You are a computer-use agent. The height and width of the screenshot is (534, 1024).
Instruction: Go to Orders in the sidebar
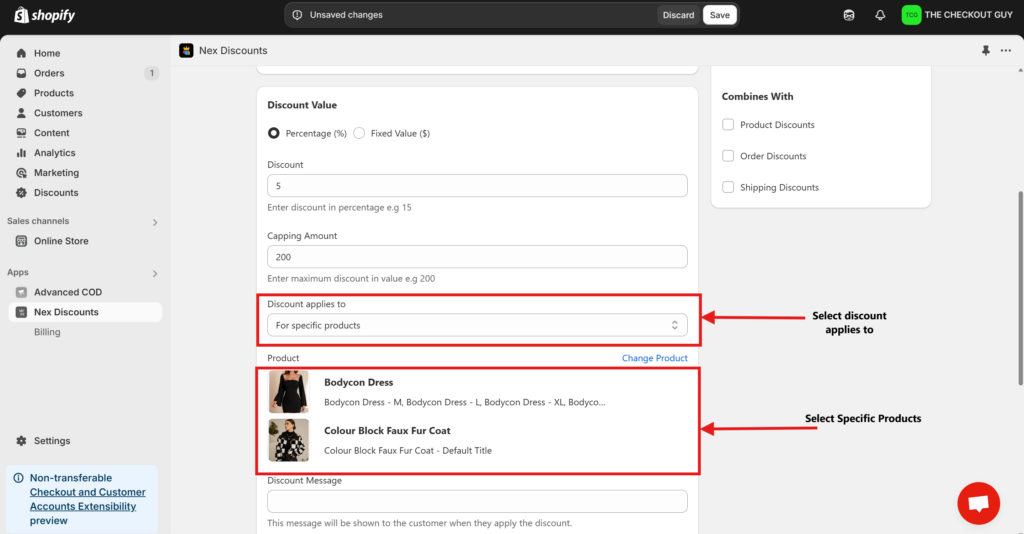tap(49, 73)
